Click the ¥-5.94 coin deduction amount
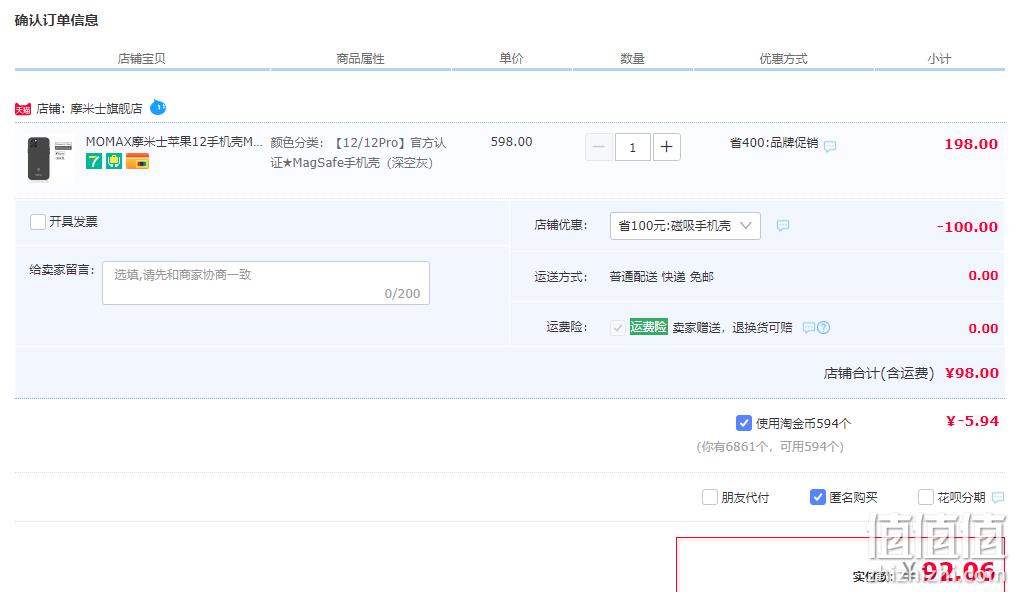The height and width of the screenshot is (592, 1016). (x=973, y=421)
